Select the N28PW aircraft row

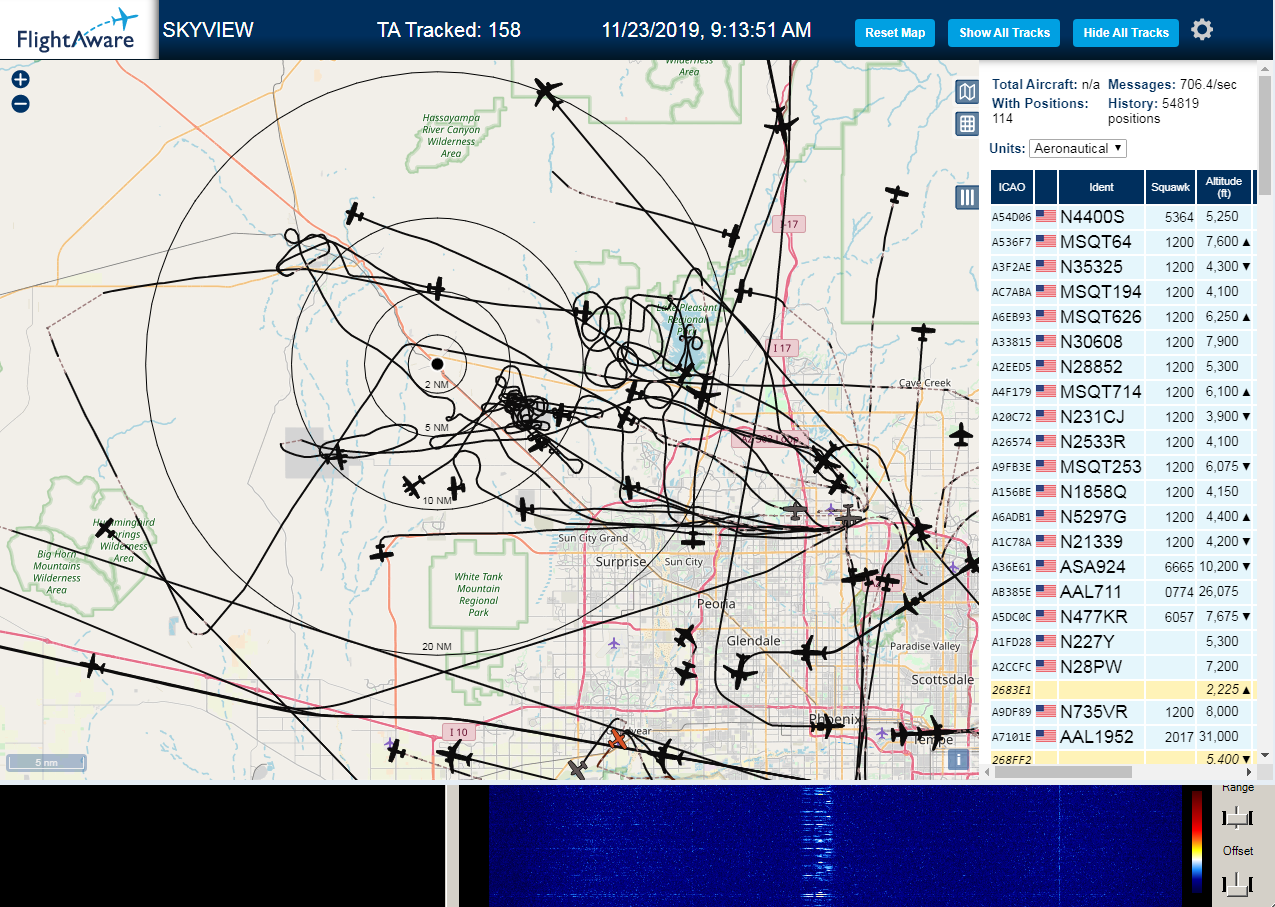pos(1123,666)
